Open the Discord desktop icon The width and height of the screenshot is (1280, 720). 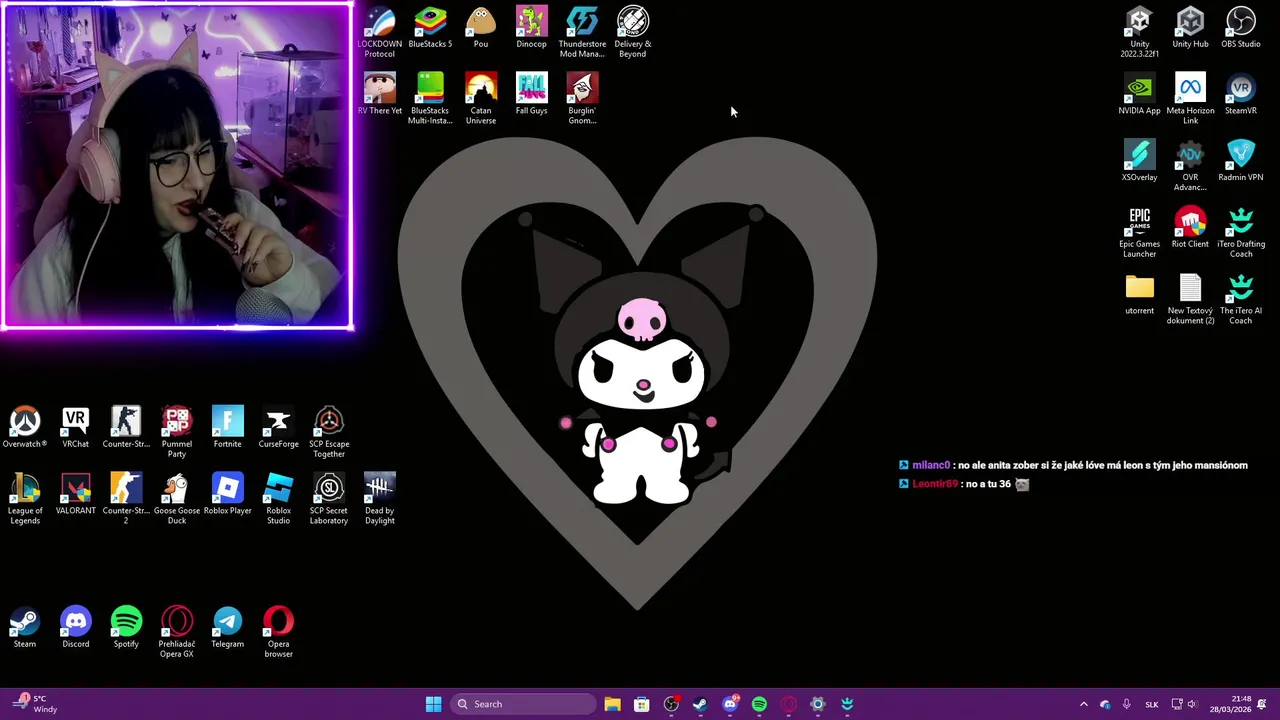pyautogui.click(x=75, y=628)
